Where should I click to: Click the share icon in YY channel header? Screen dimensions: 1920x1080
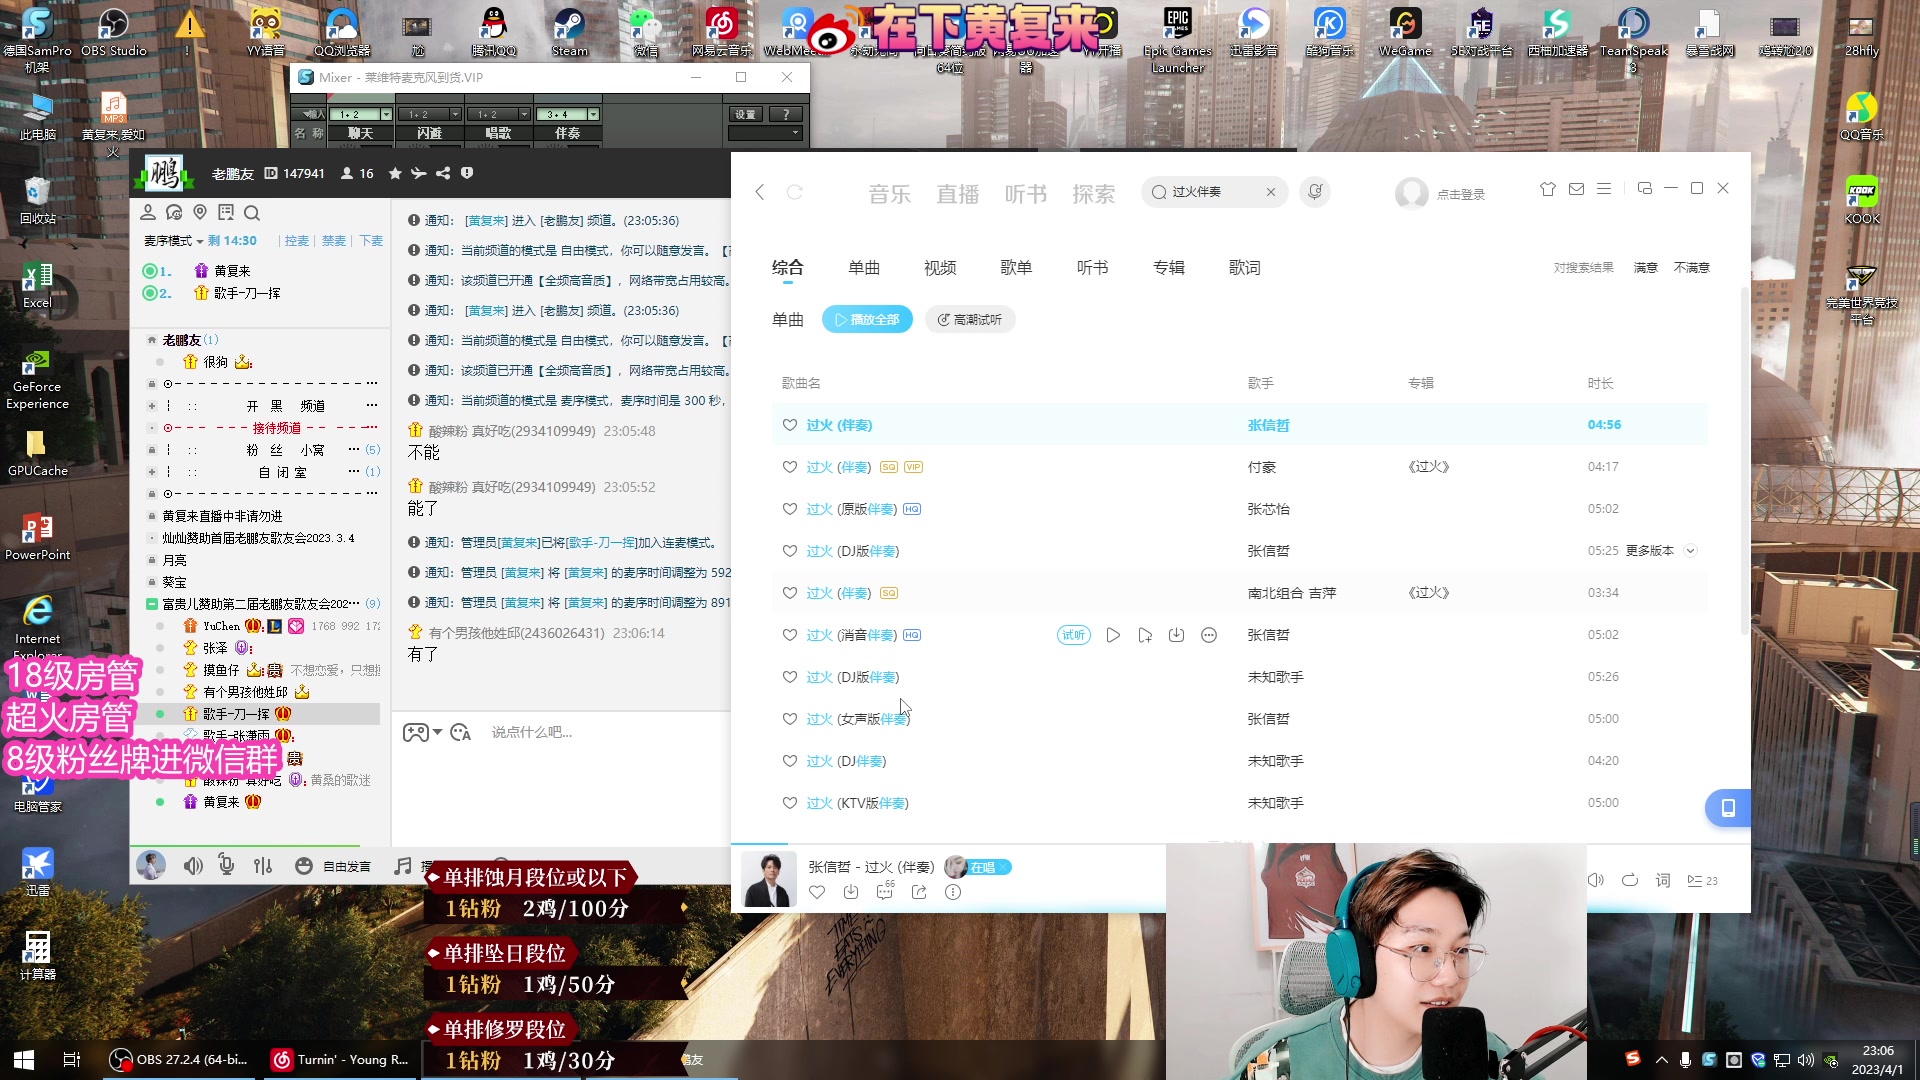(443, 173)
